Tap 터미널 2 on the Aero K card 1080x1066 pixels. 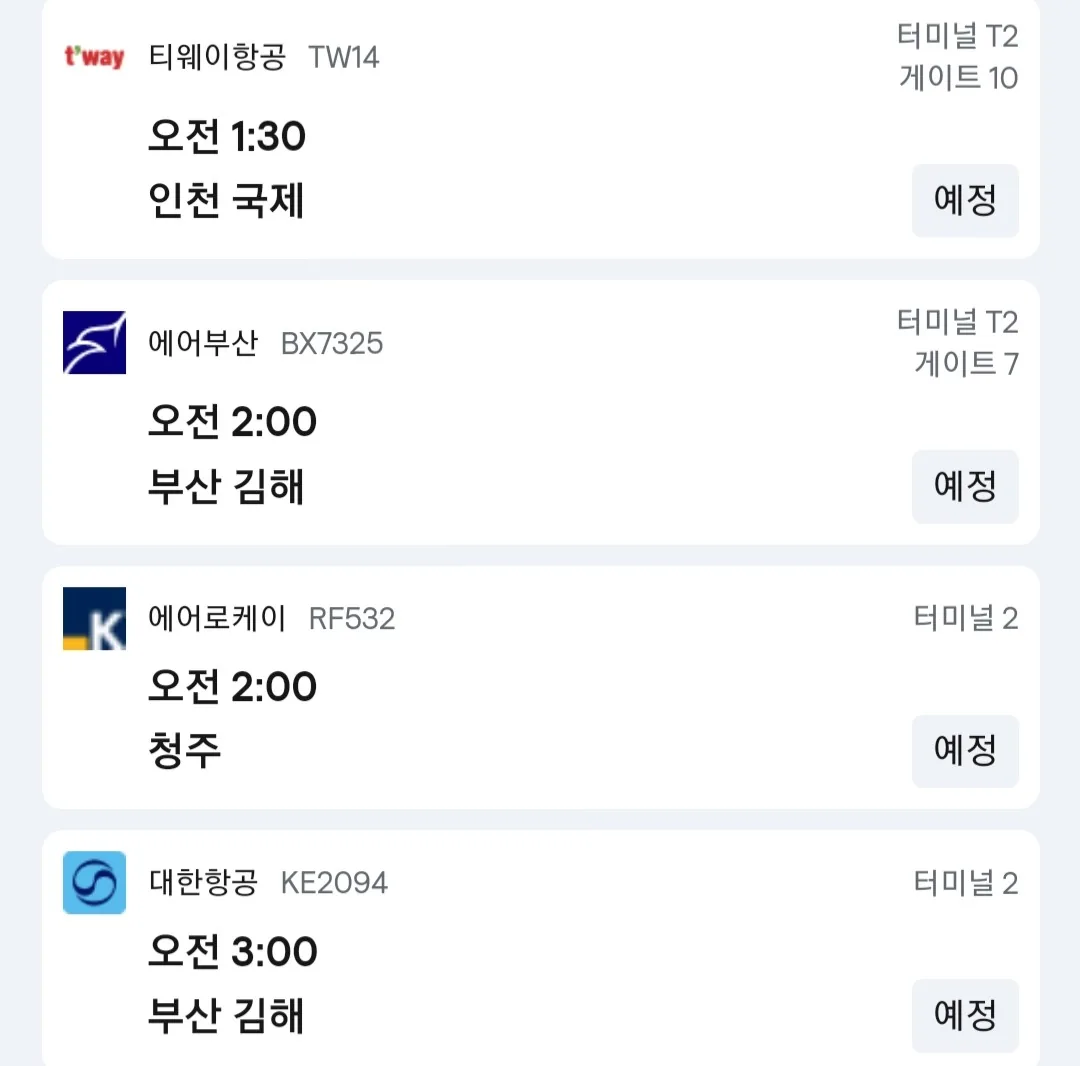click(966, 618)
